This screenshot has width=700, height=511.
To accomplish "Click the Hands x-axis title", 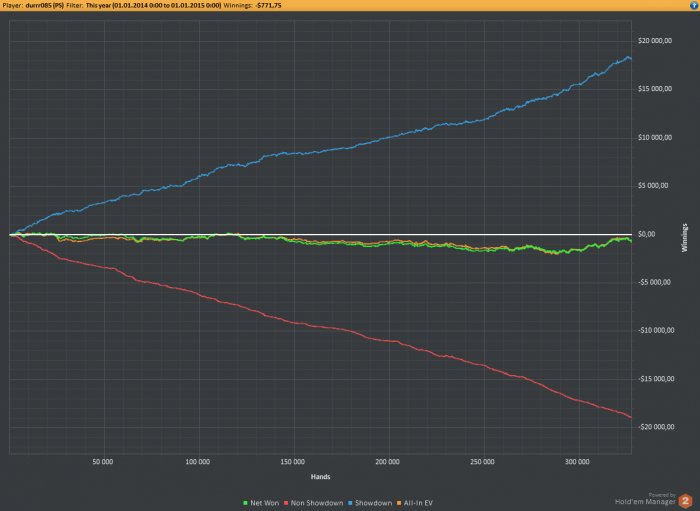I will (321, 477).
